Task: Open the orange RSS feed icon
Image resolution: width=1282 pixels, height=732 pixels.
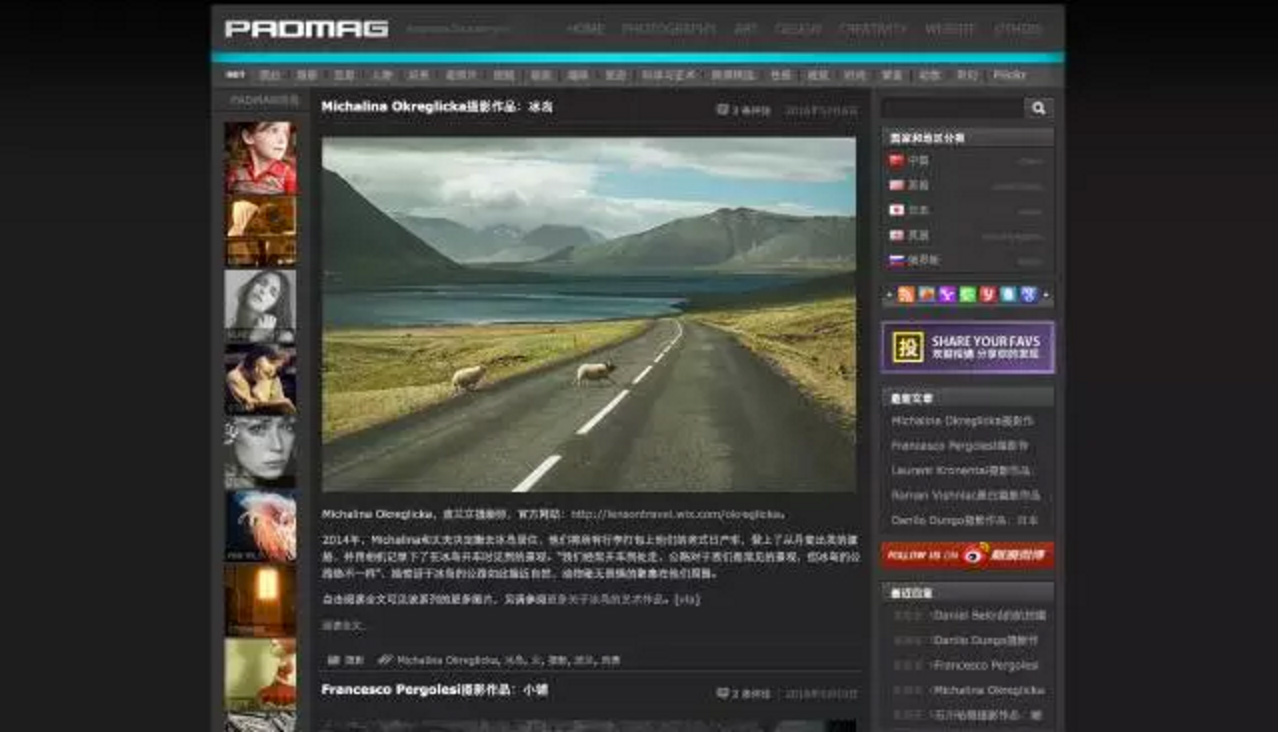Action: [x=906, y=294]
